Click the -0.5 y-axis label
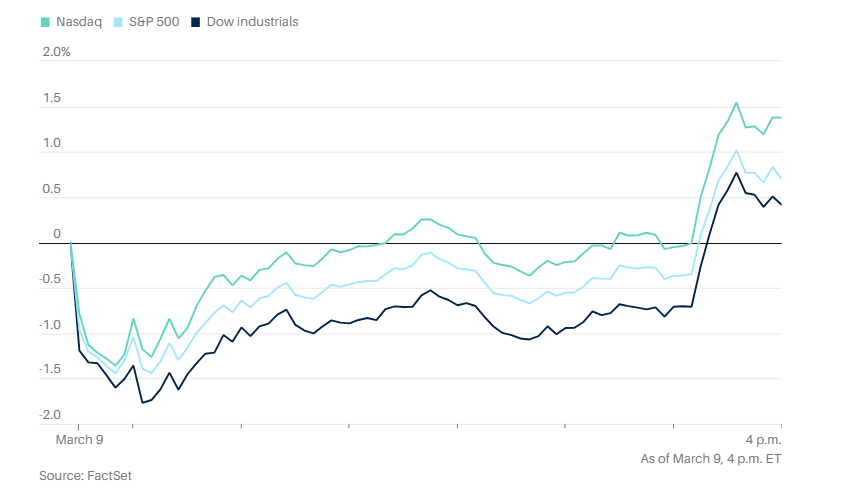This screenshot has width=857, height=493. pos(50,280)
